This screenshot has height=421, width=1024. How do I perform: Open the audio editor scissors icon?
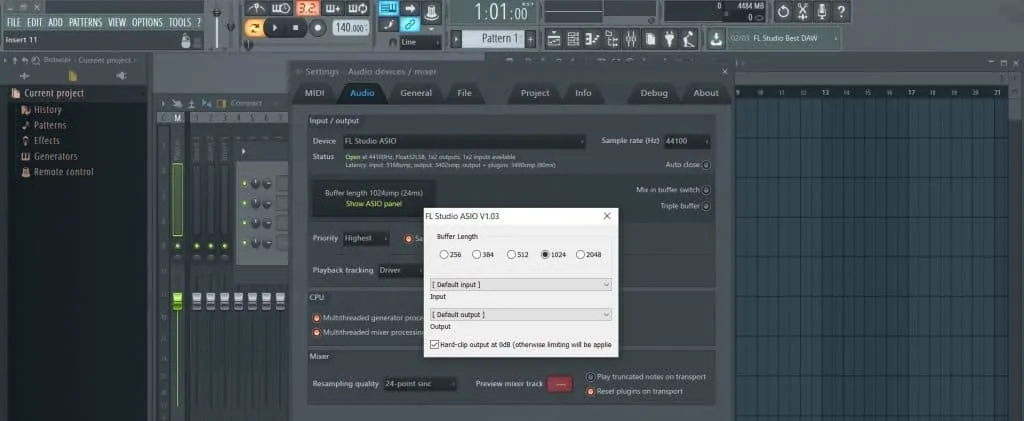click(803, 12)
